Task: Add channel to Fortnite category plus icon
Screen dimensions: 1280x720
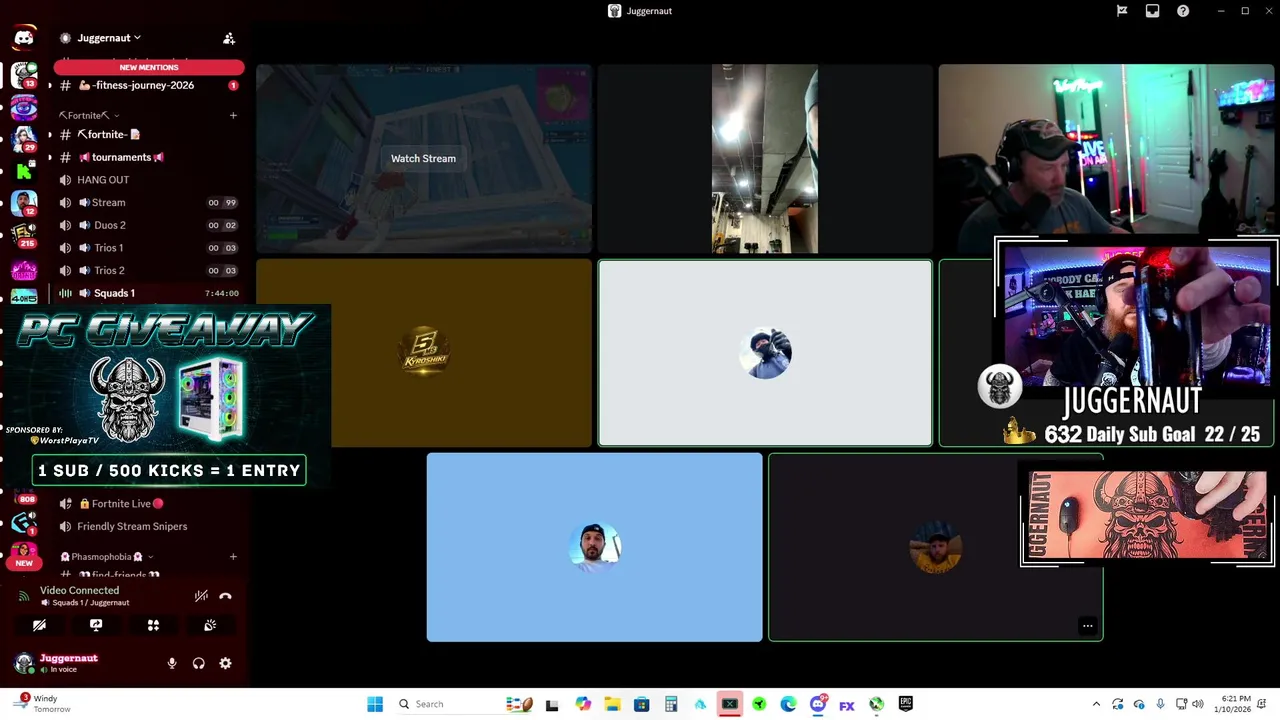Action: click(233, 115)
